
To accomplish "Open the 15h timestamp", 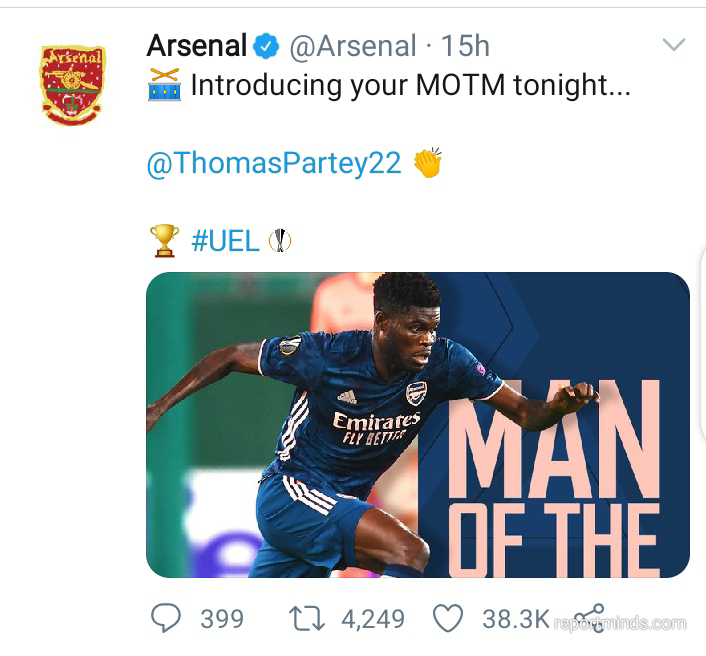I will pos(465,45).
